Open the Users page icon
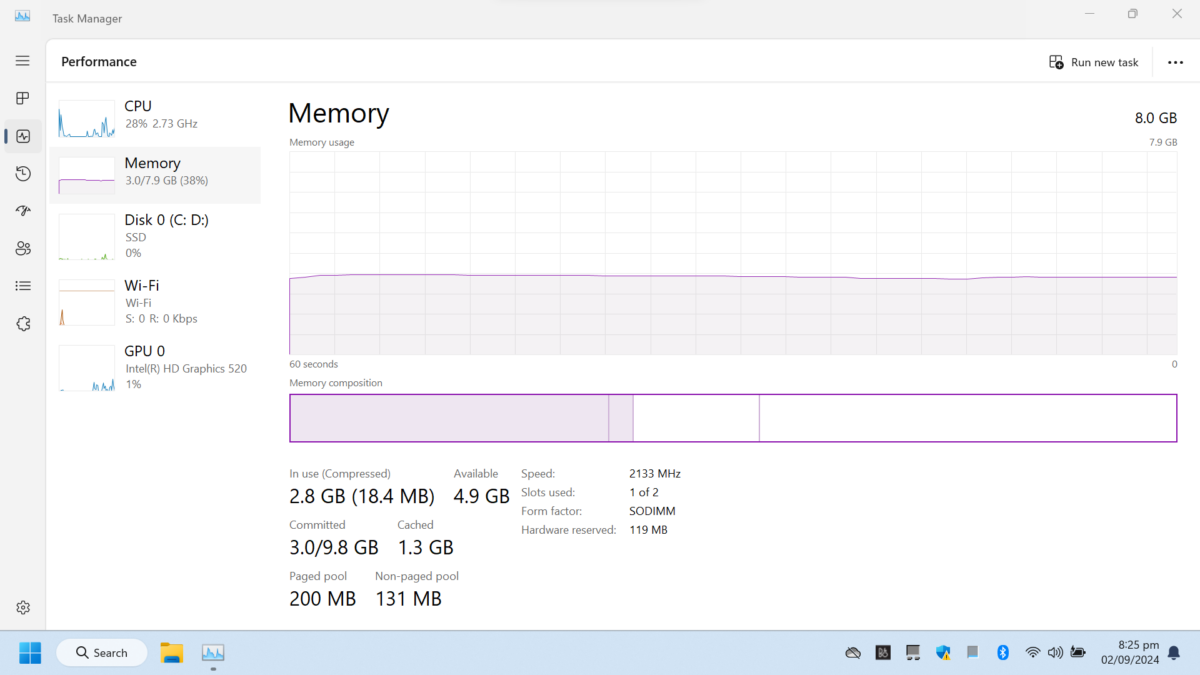1200x675 pixels. pyautogui.click(x=23, y=248)
